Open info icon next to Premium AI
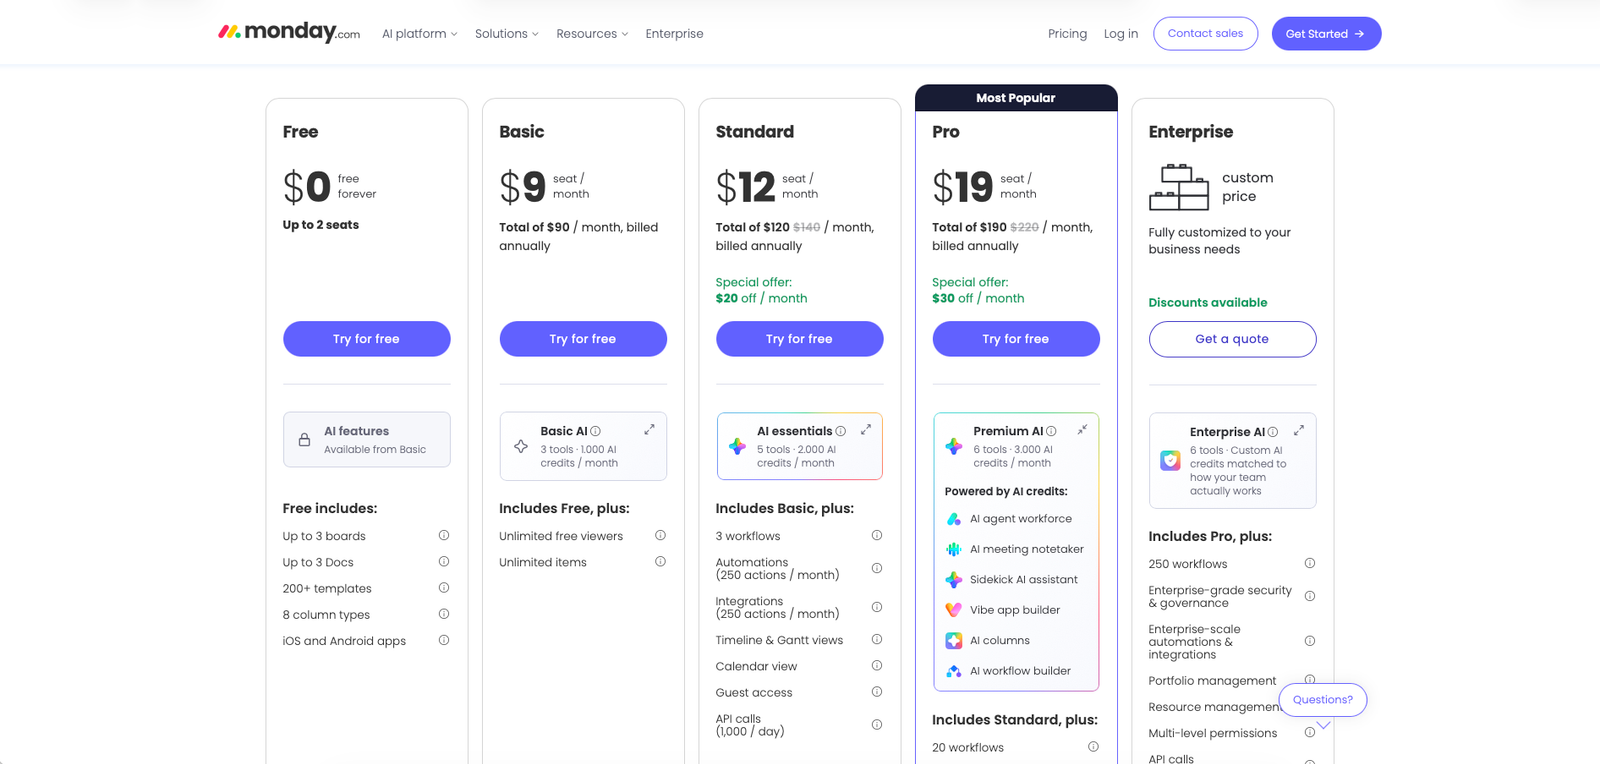The height and width of the screenshot is (764, 1600). (x=1051, y=431)
